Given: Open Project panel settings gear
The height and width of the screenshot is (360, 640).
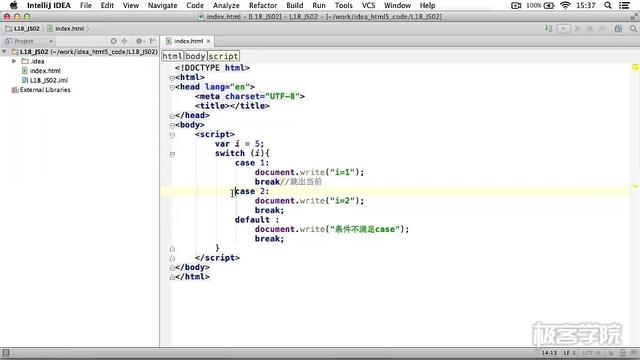Looking at the screenshot, I should point(140,41).
